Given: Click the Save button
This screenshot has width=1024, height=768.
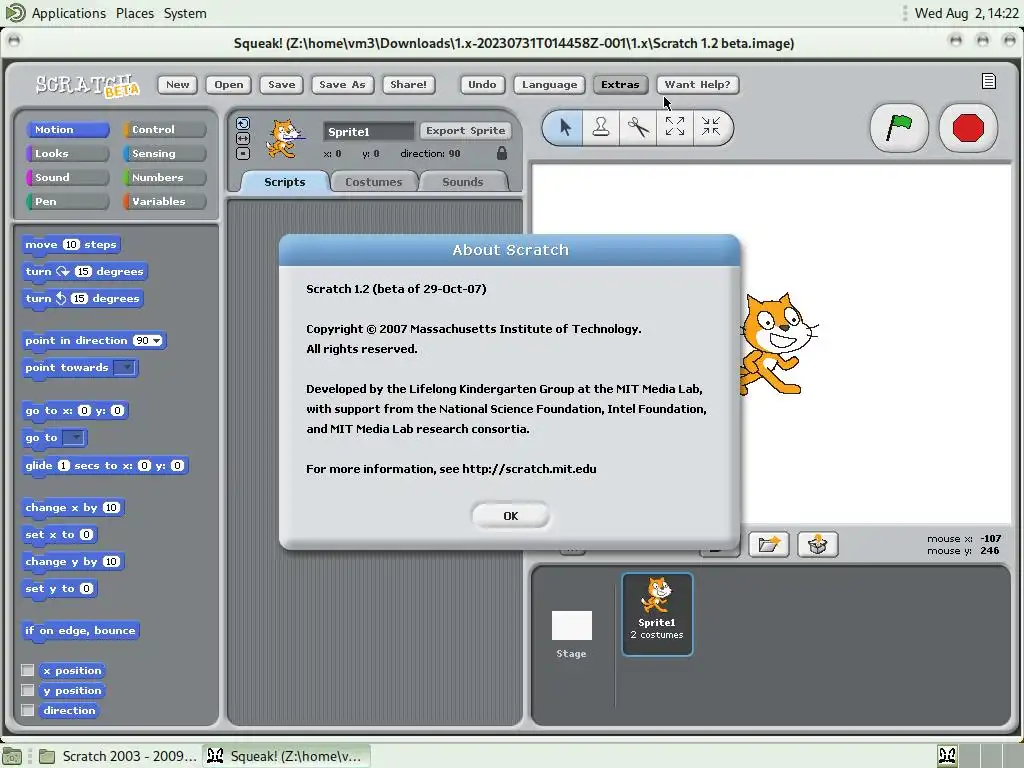Looking at the screenshot, I should pos(281,84).
